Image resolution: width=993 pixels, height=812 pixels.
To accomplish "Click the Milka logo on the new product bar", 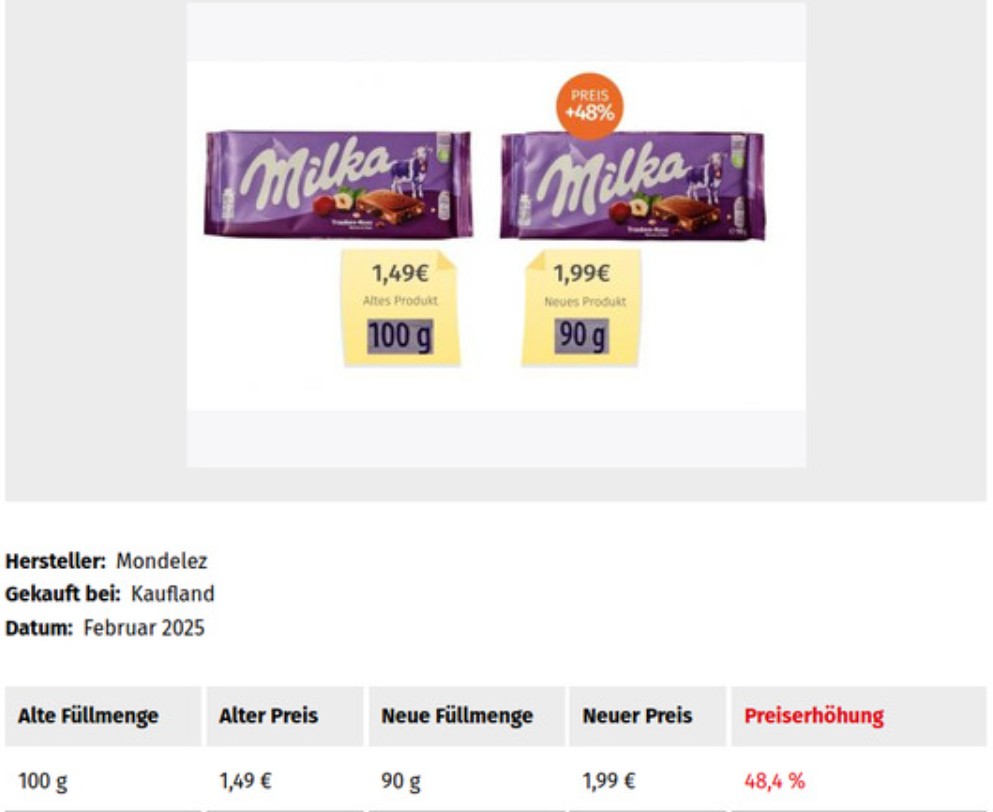I will [610, 172].
